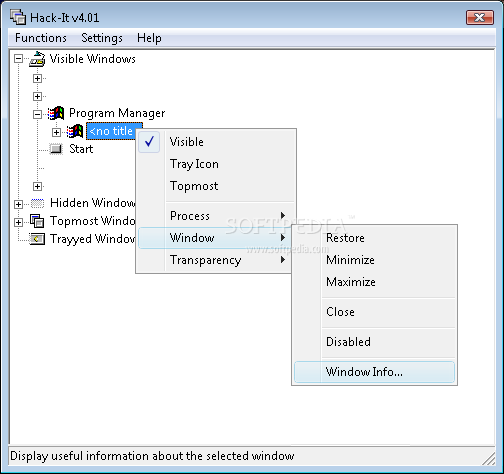Click the Hack-It title bar app icon
The height and width of the screenshot is (474, 504).
point(18,17)
